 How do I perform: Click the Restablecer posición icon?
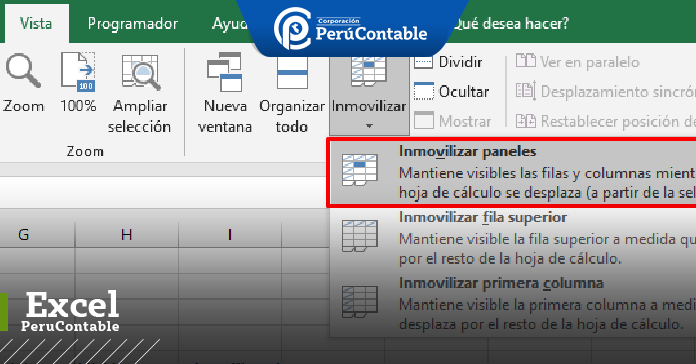[526, 121]
